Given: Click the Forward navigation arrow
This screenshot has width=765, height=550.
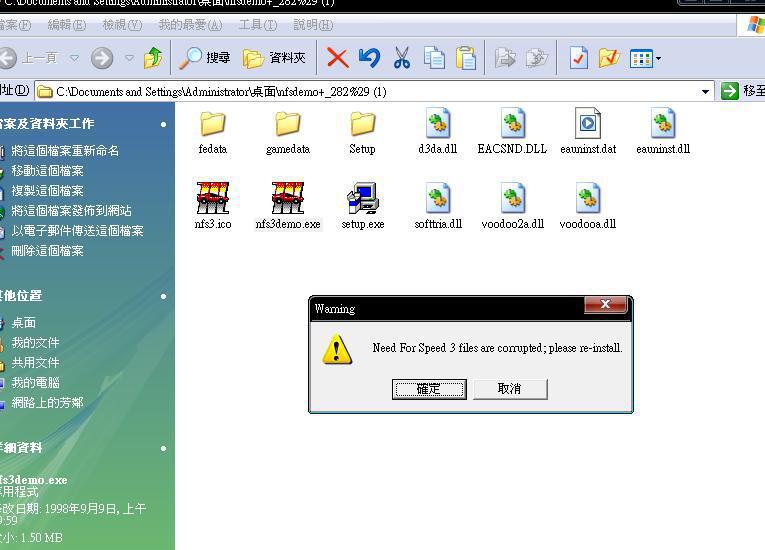Looking at the screenshot, I should tap(102, 58).
